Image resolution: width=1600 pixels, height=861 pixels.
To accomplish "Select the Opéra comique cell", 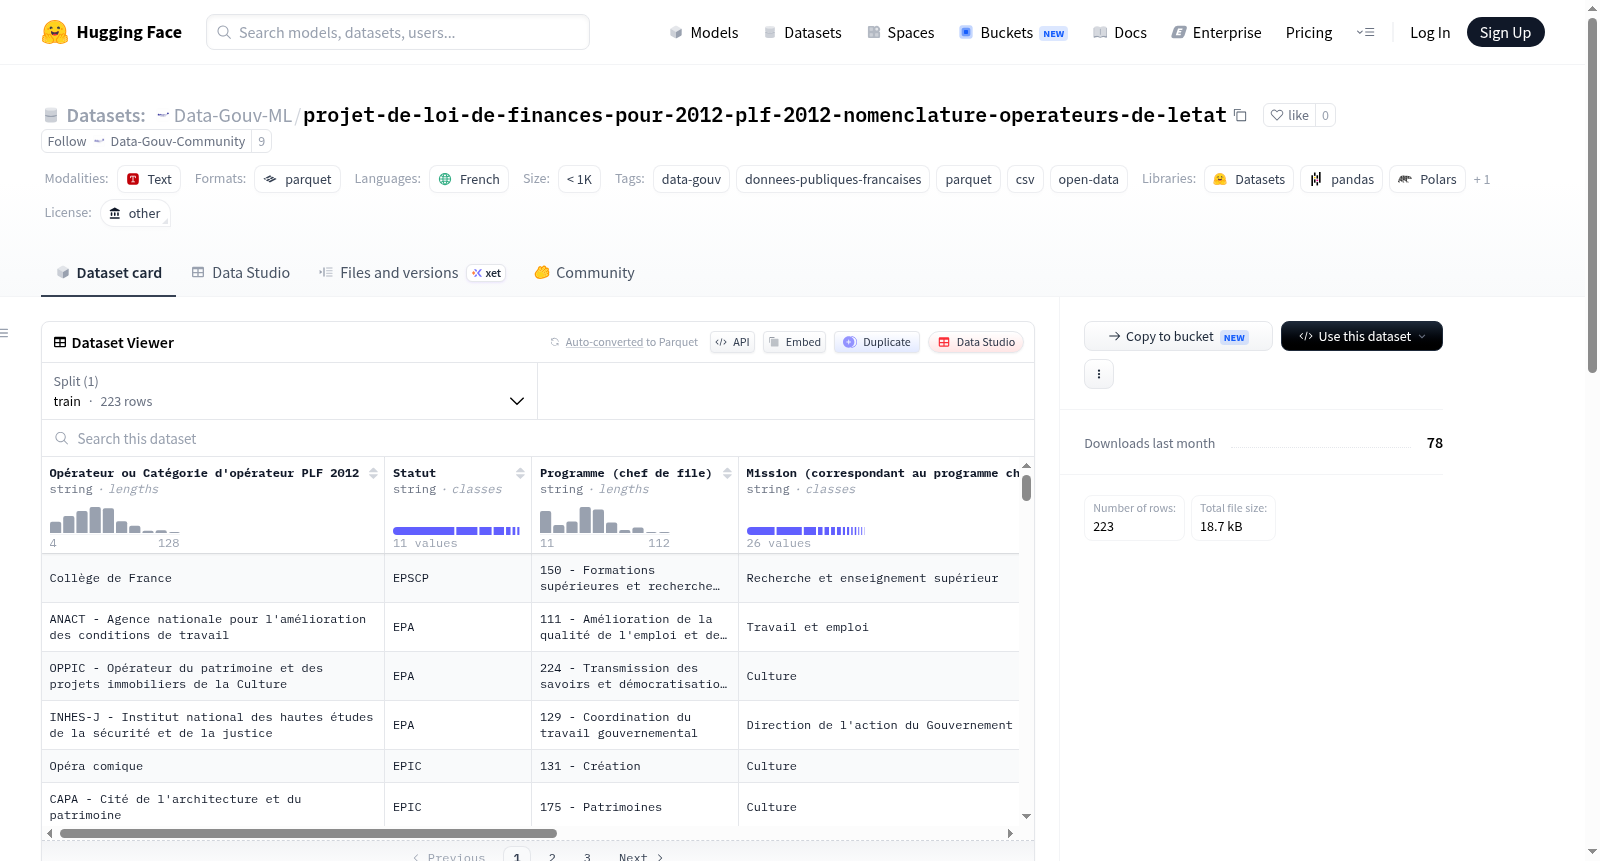I will 213,766.
